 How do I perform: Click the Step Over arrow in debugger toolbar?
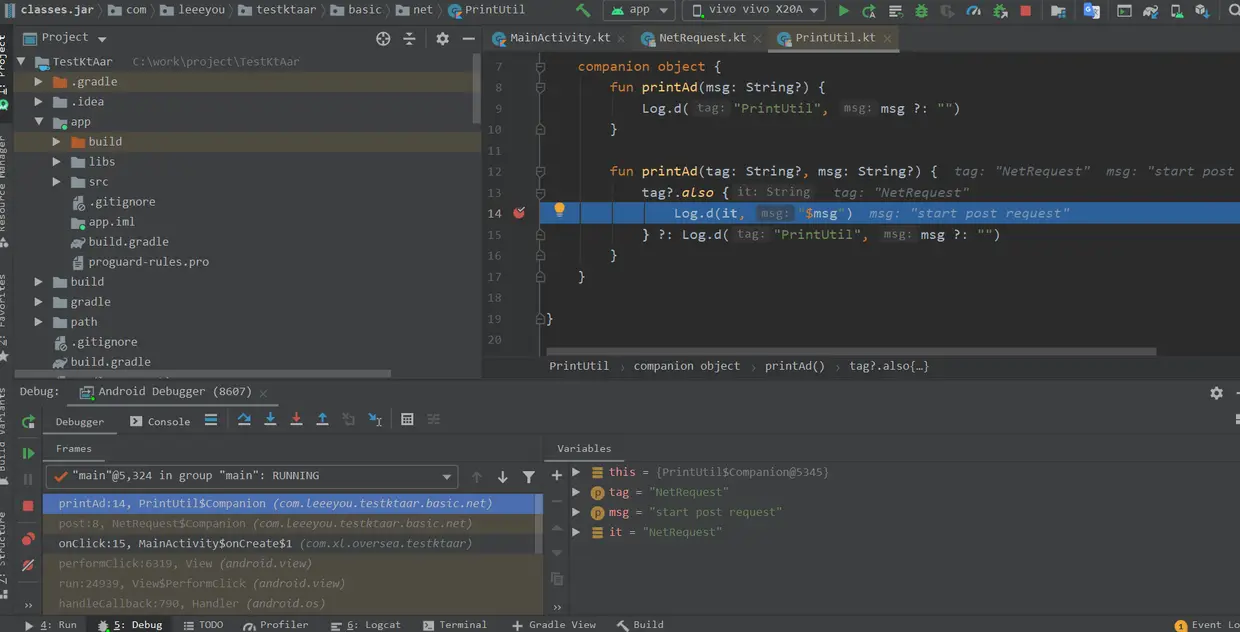click(x=245, y=419)
